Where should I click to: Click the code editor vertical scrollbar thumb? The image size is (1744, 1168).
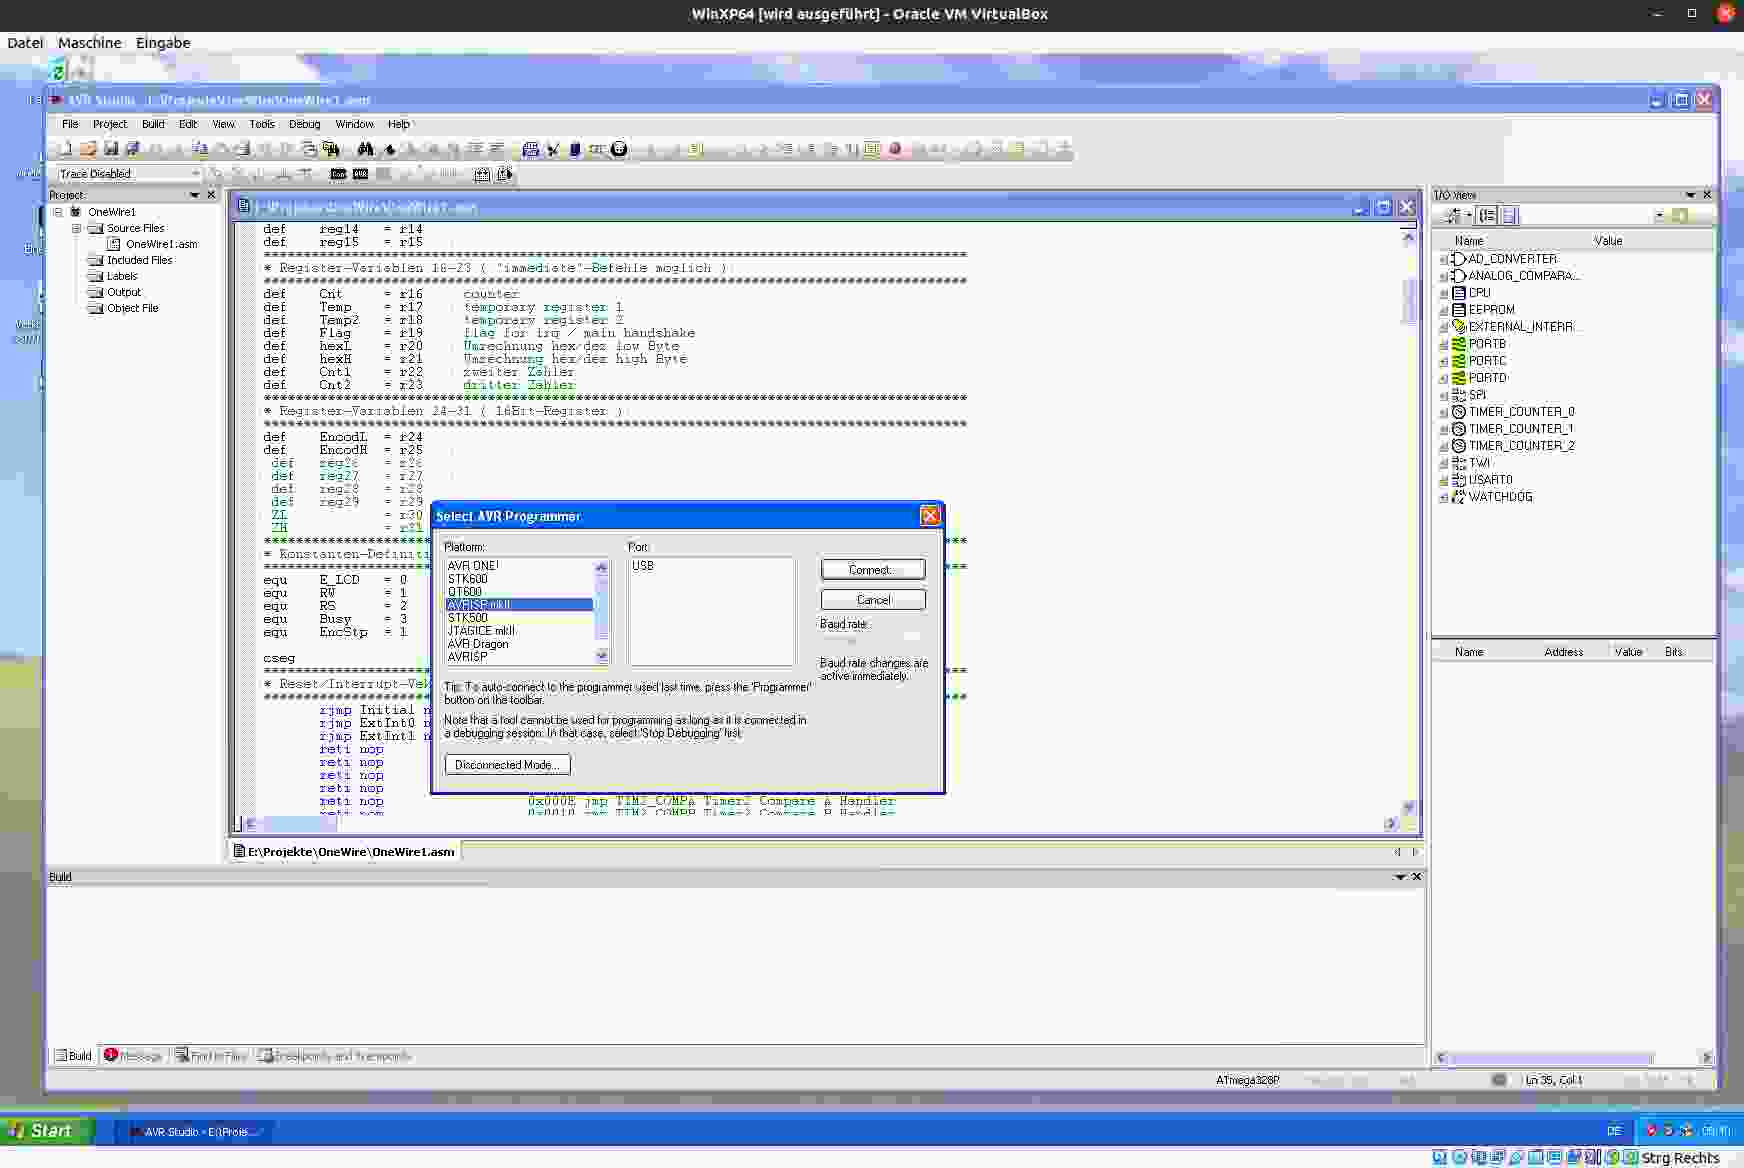1409,300
